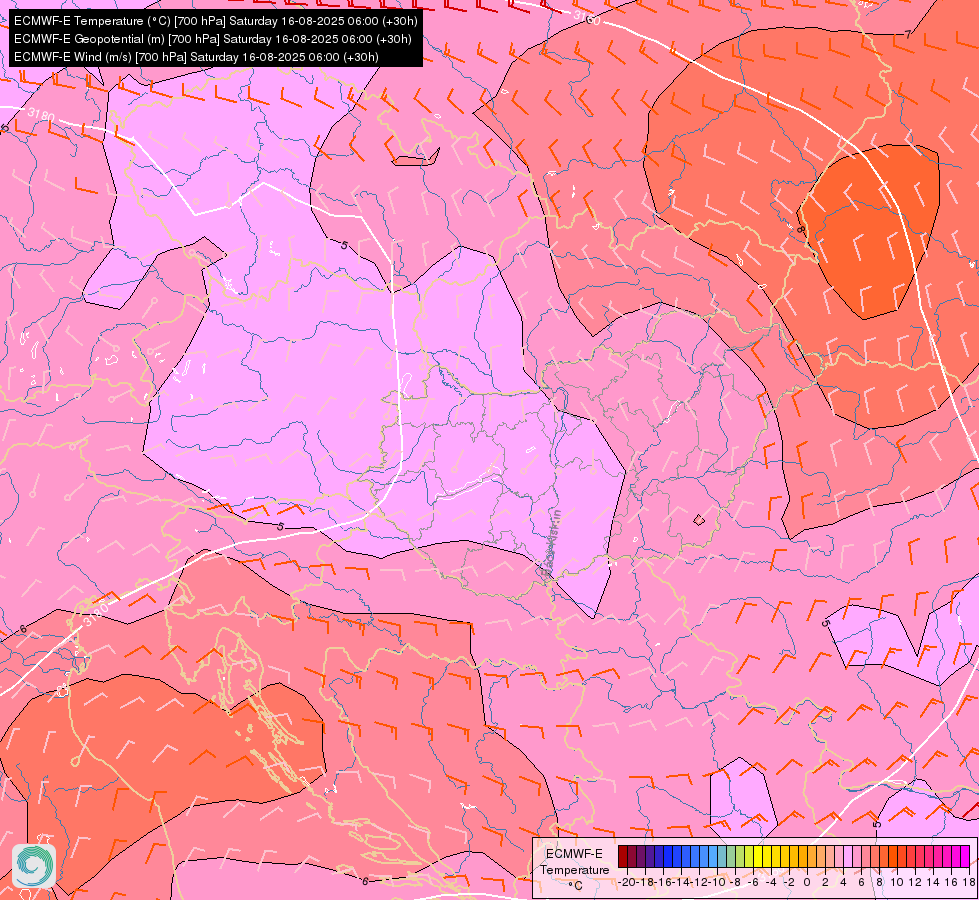
Task: Select the Wind 700 hPa title line
Action: pos(196,57)
